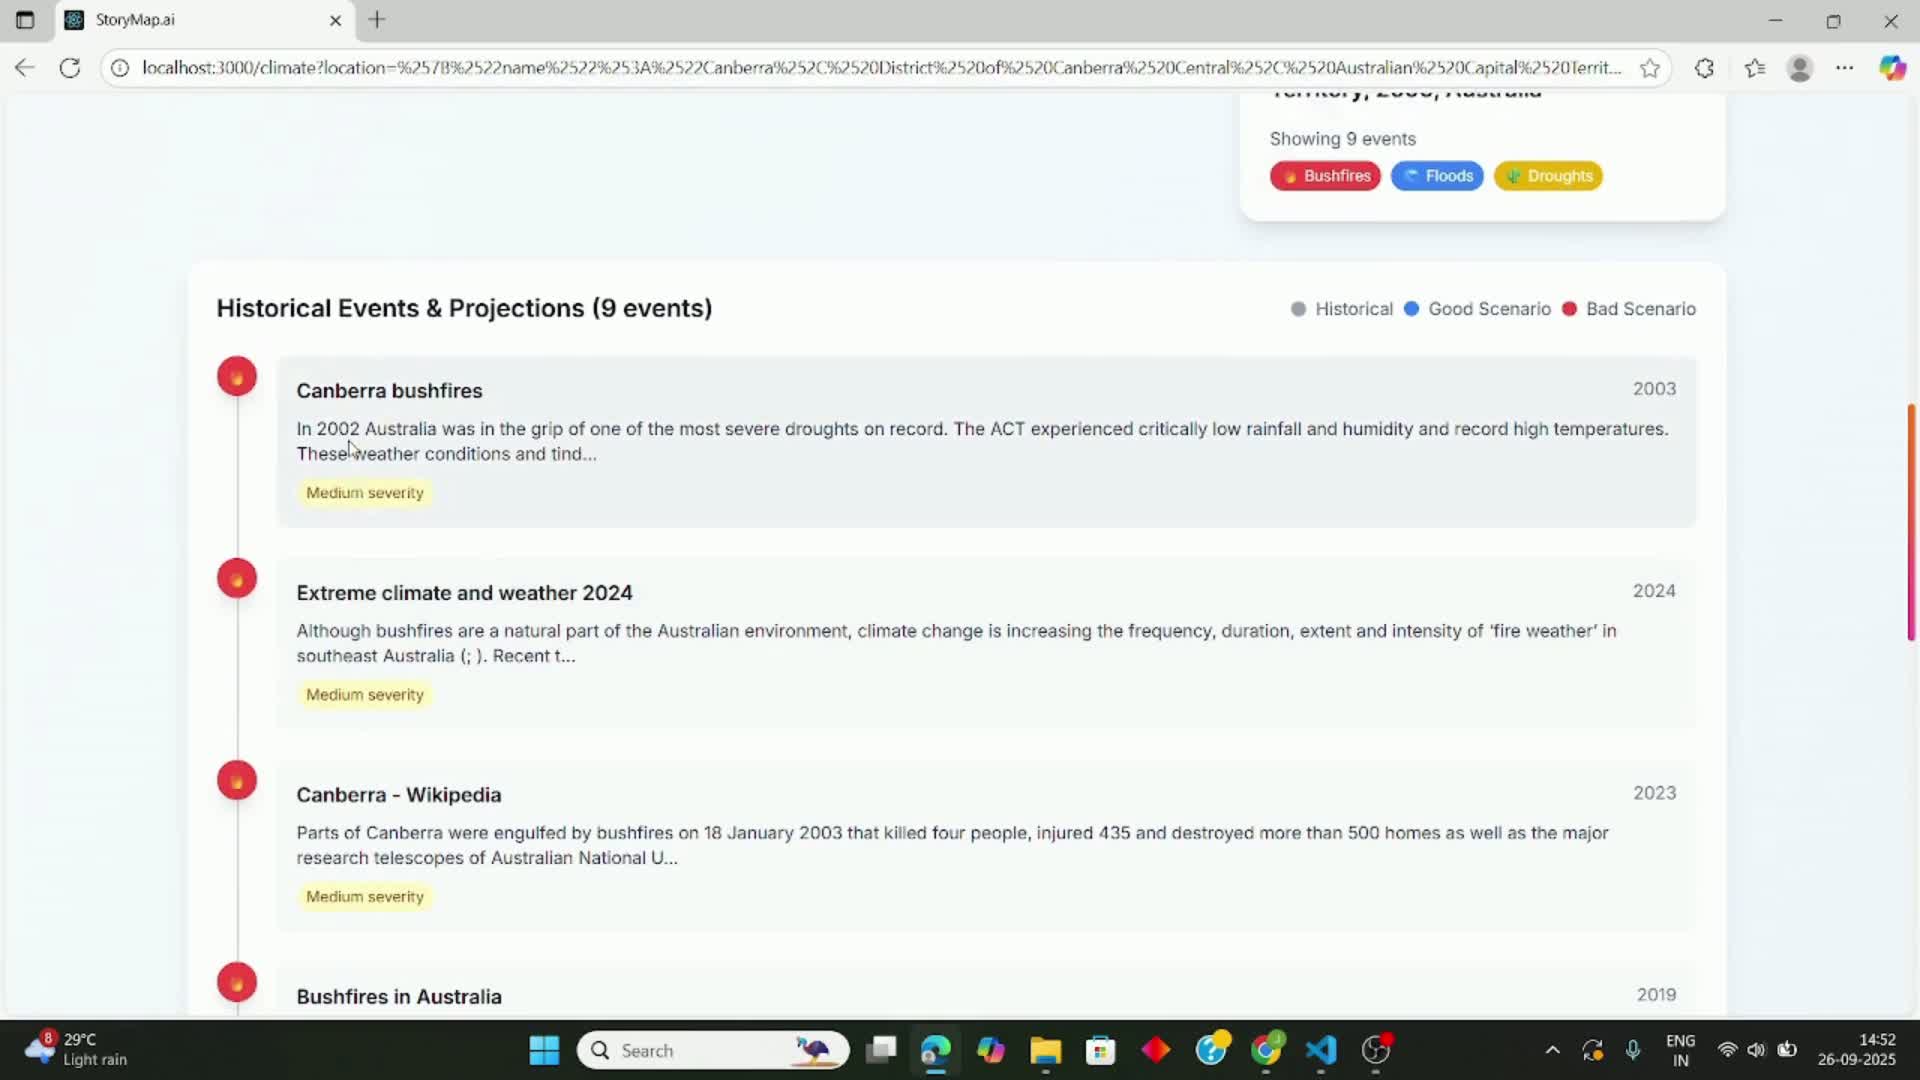Toggle the Droughts filter chip
The height and width of the screenshot is (1080, 1920).
click(x=1548, y=176)
